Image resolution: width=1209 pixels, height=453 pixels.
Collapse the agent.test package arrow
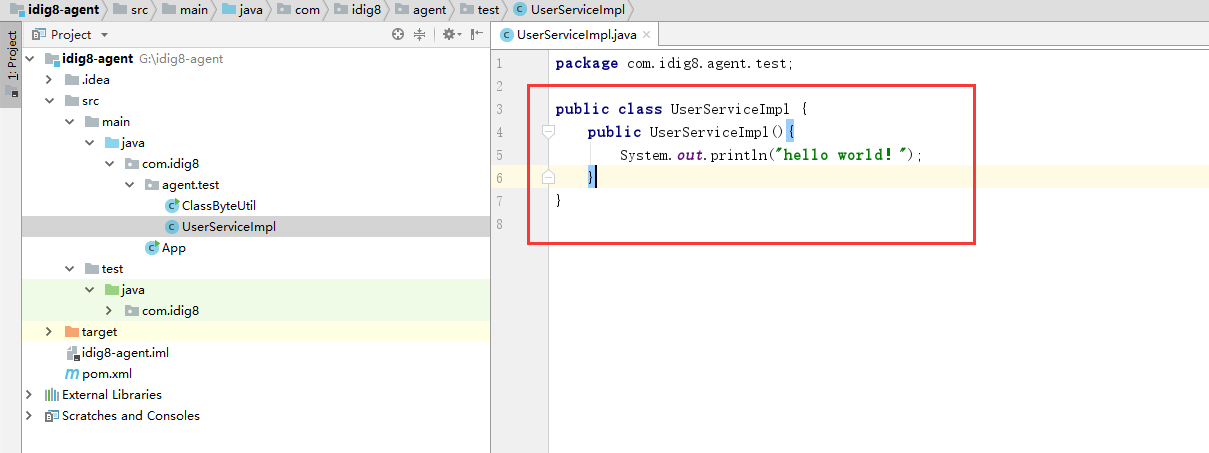pyautogui.click(x=129, y=185)
